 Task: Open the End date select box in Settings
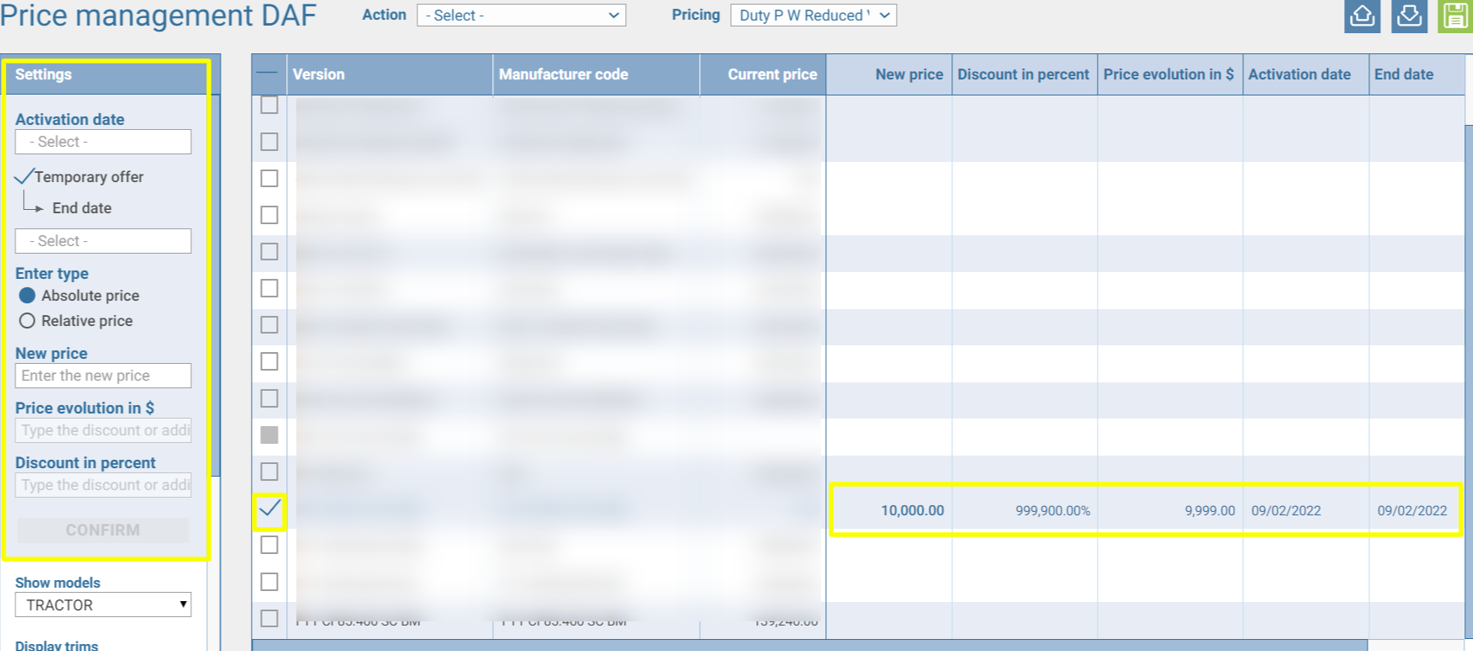(x=103, y=241)
